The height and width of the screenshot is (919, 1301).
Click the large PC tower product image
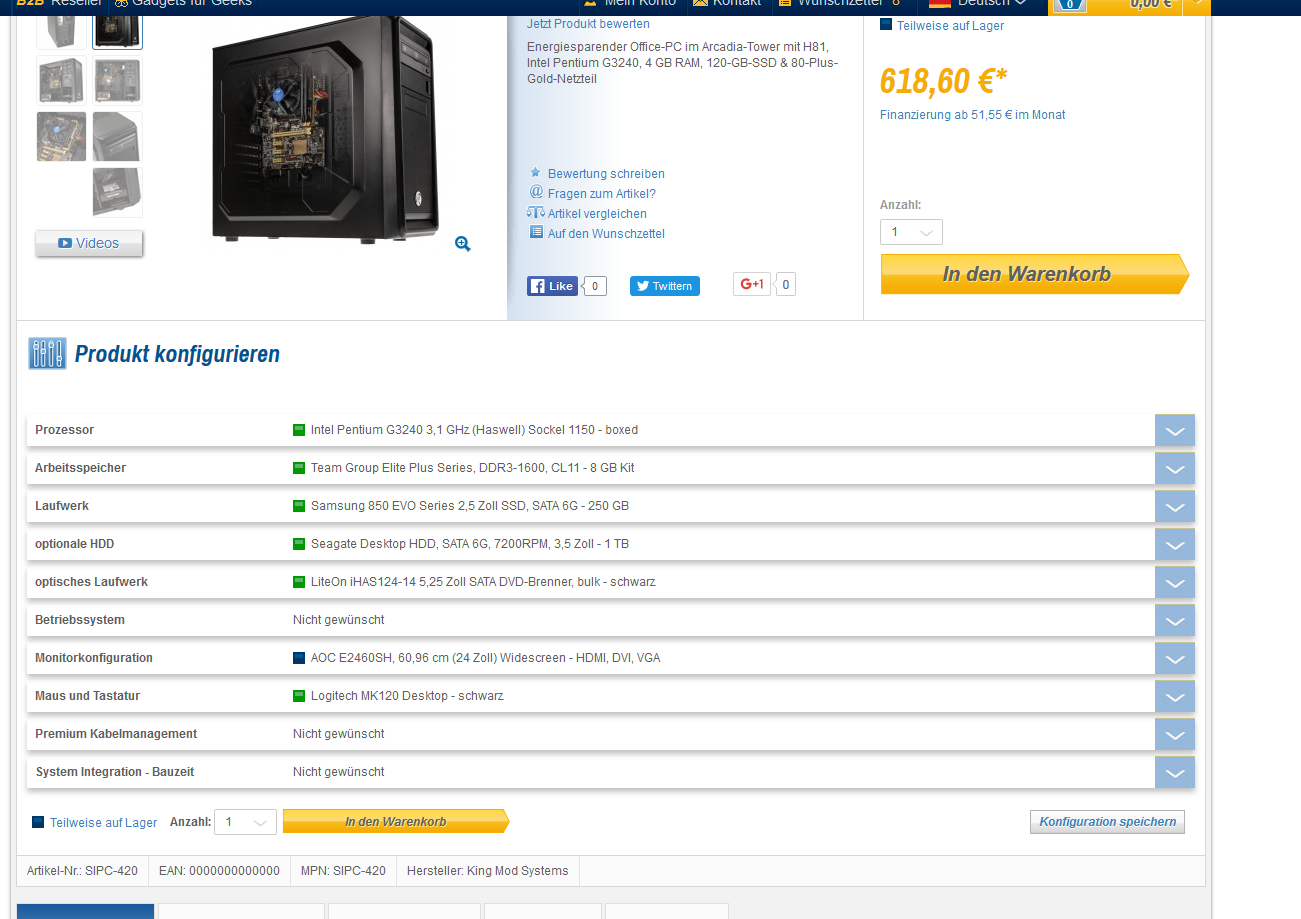click(325, 130)
